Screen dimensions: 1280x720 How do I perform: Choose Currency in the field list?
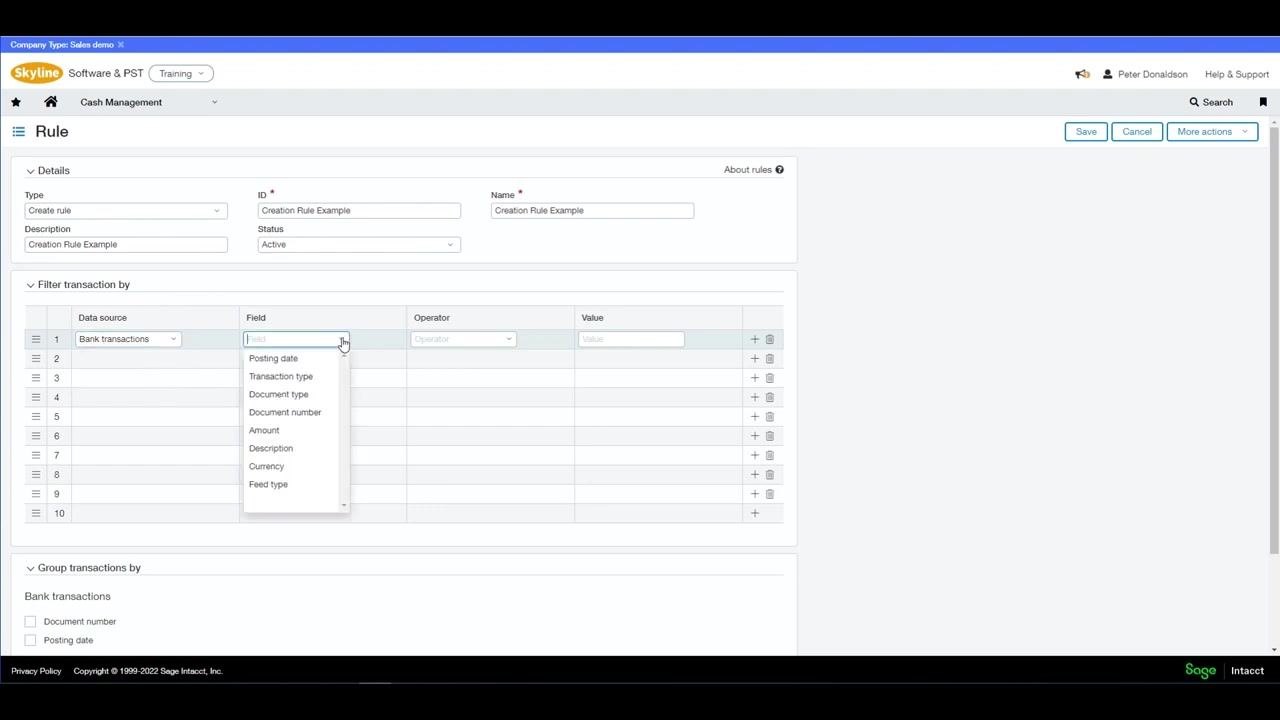pyautogui.click(x=267, y=467)
